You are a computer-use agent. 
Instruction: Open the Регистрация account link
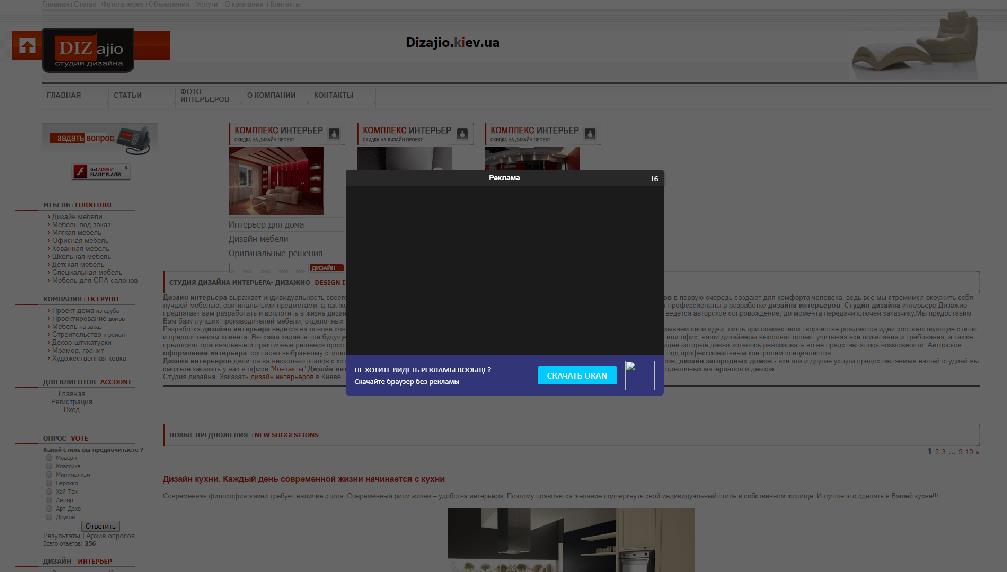71,402
